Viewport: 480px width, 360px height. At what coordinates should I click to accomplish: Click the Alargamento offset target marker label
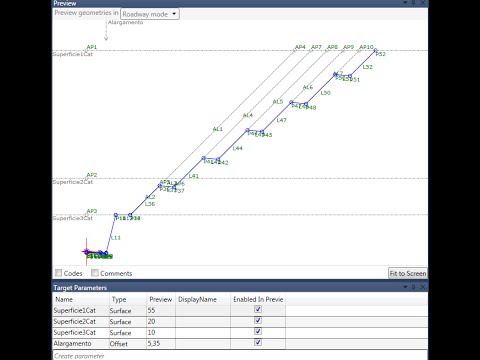click(x=125, y=22)
